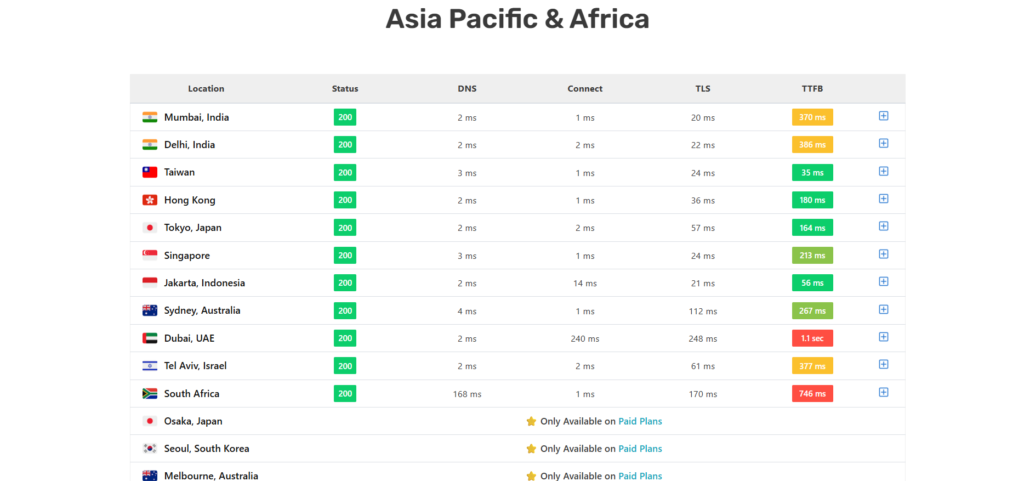Click the Israel flag beside Tel Aviv

coord(150,366)
